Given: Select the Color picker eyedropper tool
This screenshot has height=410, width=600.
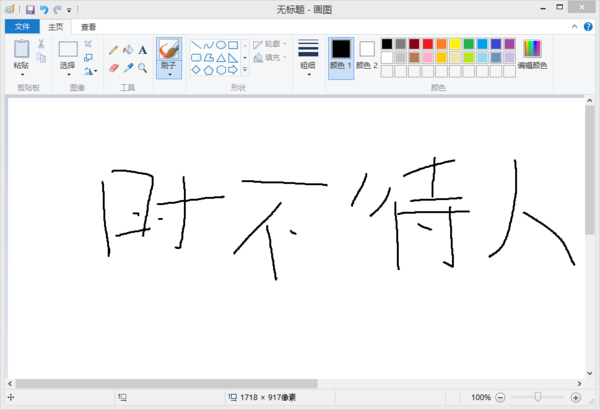Looking at the screenshot, I should tap(128, 68).
